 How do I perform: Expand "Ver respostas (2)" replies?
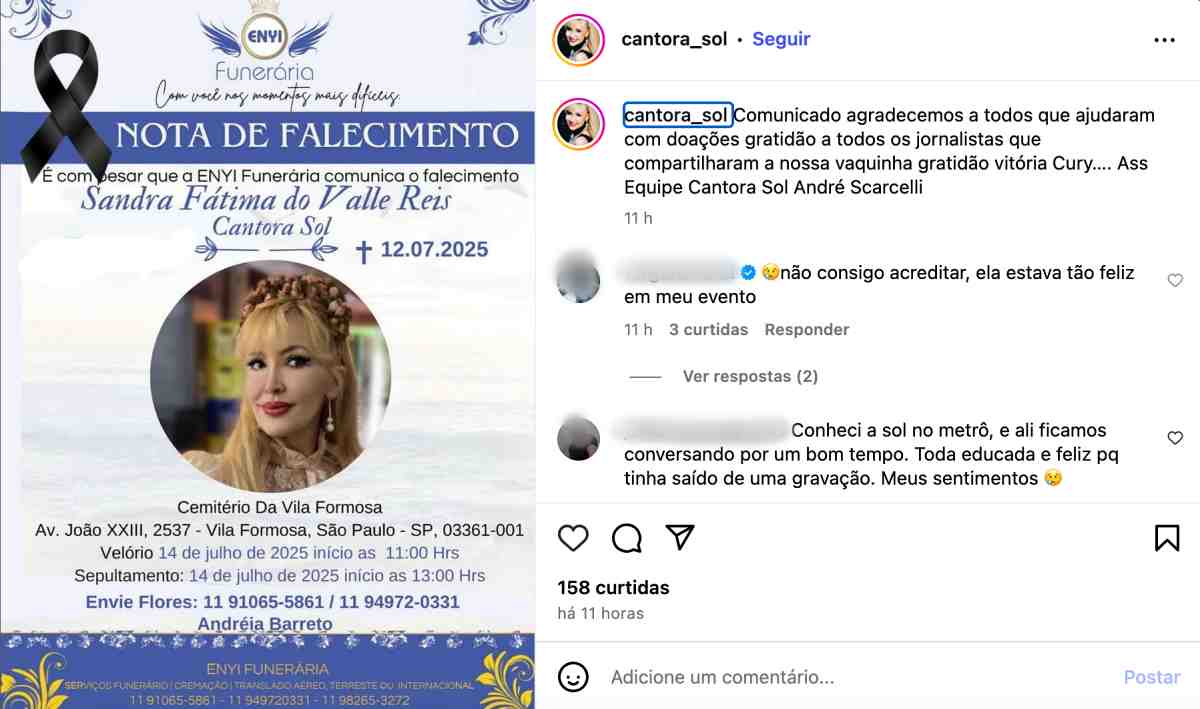(750, 377)
